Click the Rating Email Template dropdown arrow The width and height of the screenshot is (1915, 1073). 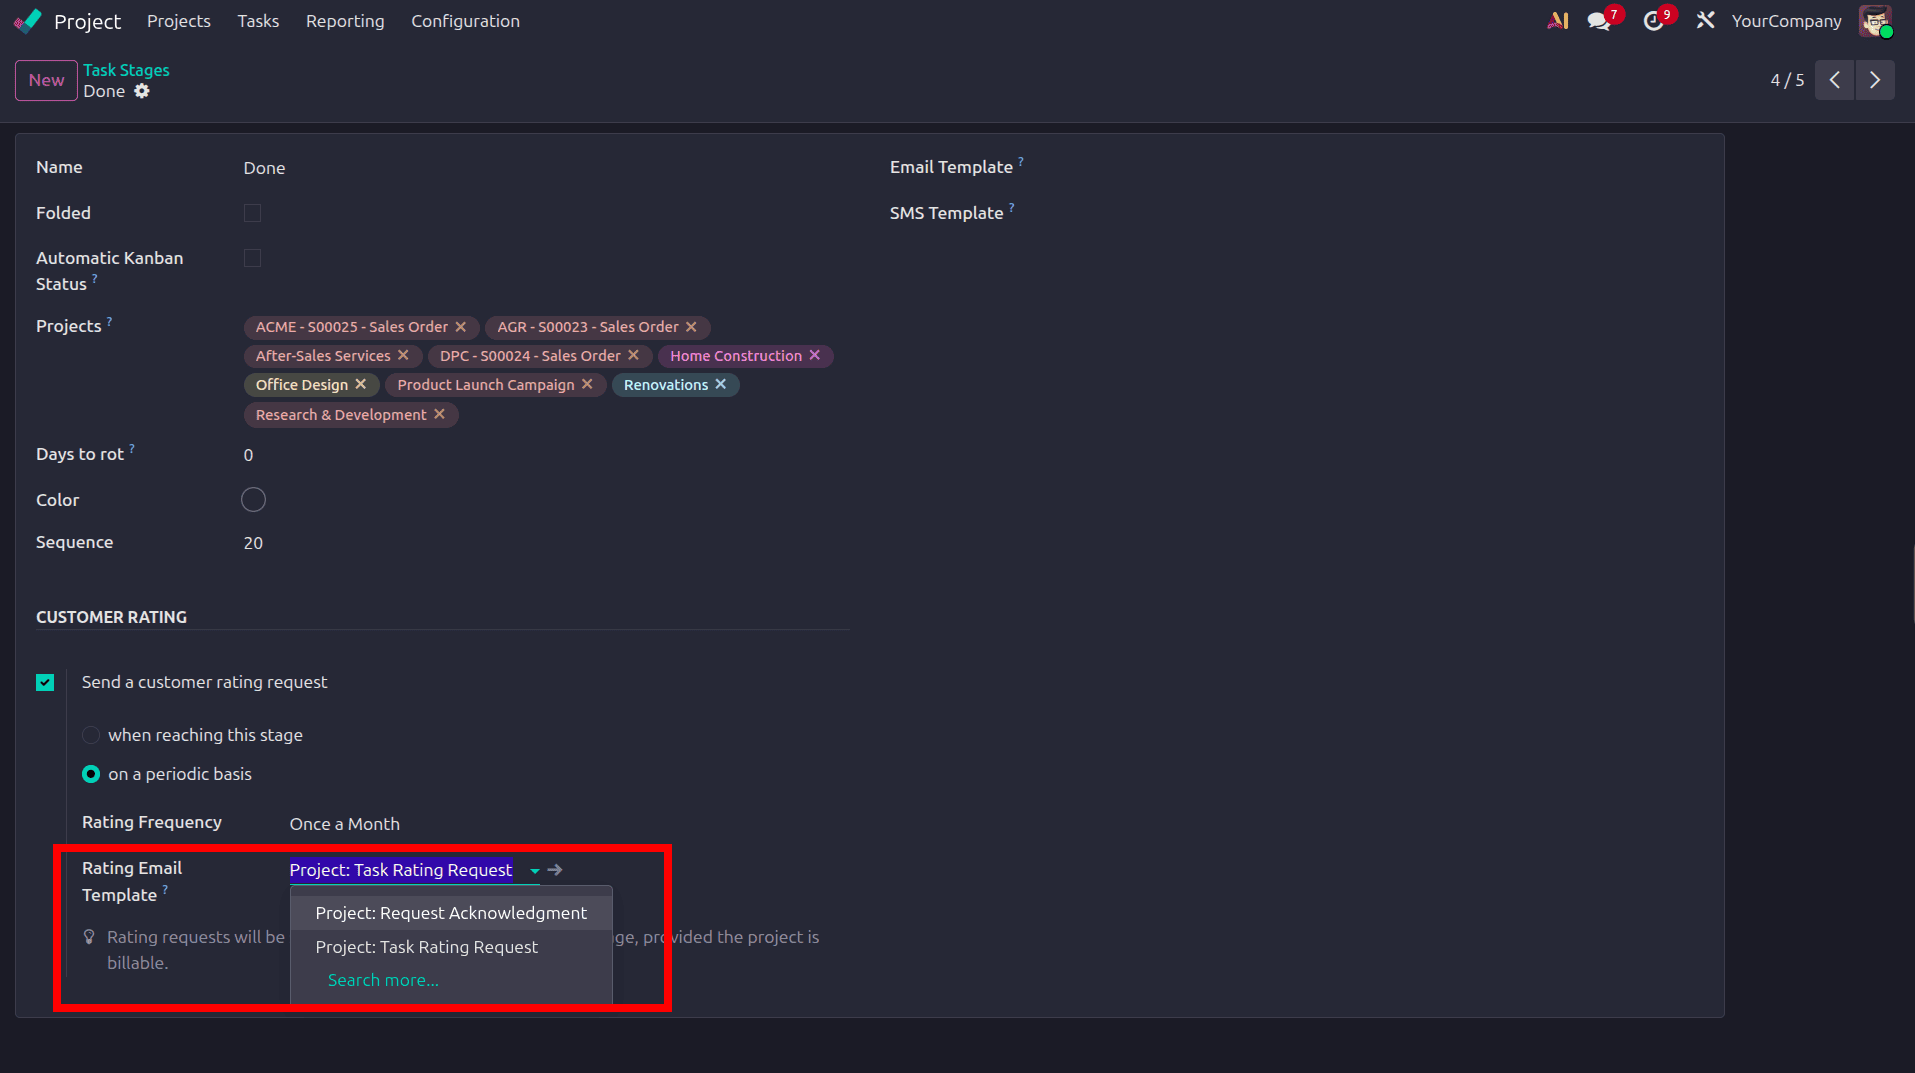point(535,871)
